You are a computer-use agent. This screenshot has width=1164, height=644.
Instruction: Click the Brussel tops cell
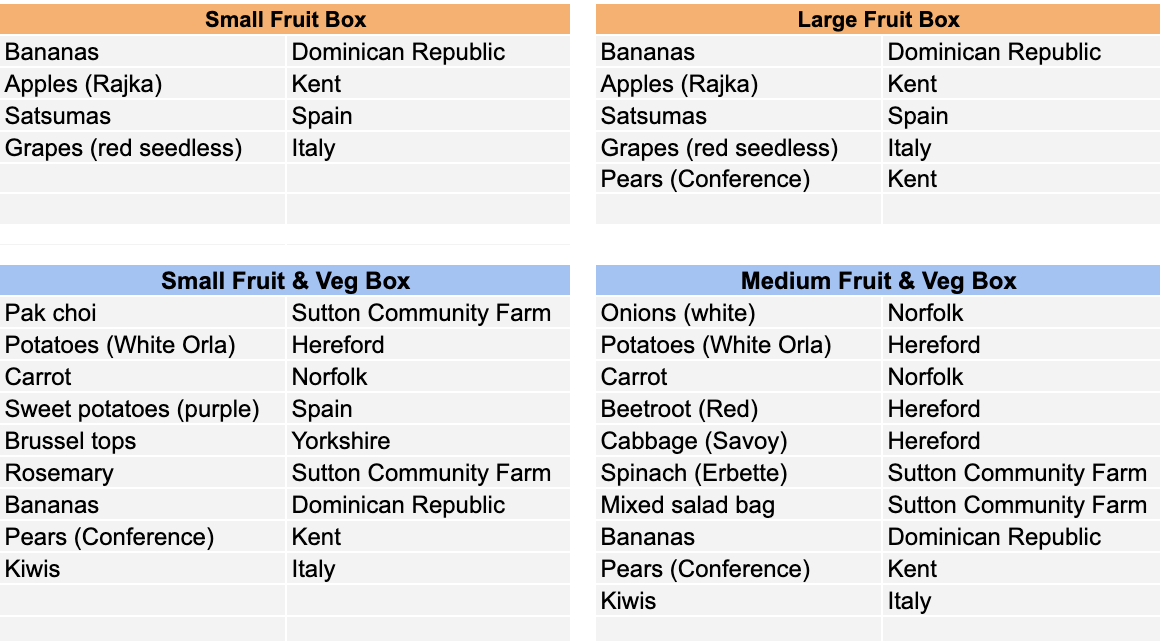click(143, 441)
